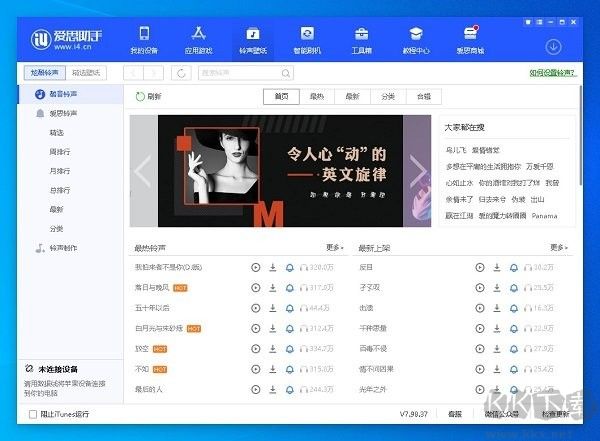
Task: Open 总排行 overall ranking in sidebar
Action: coord(60,190)
